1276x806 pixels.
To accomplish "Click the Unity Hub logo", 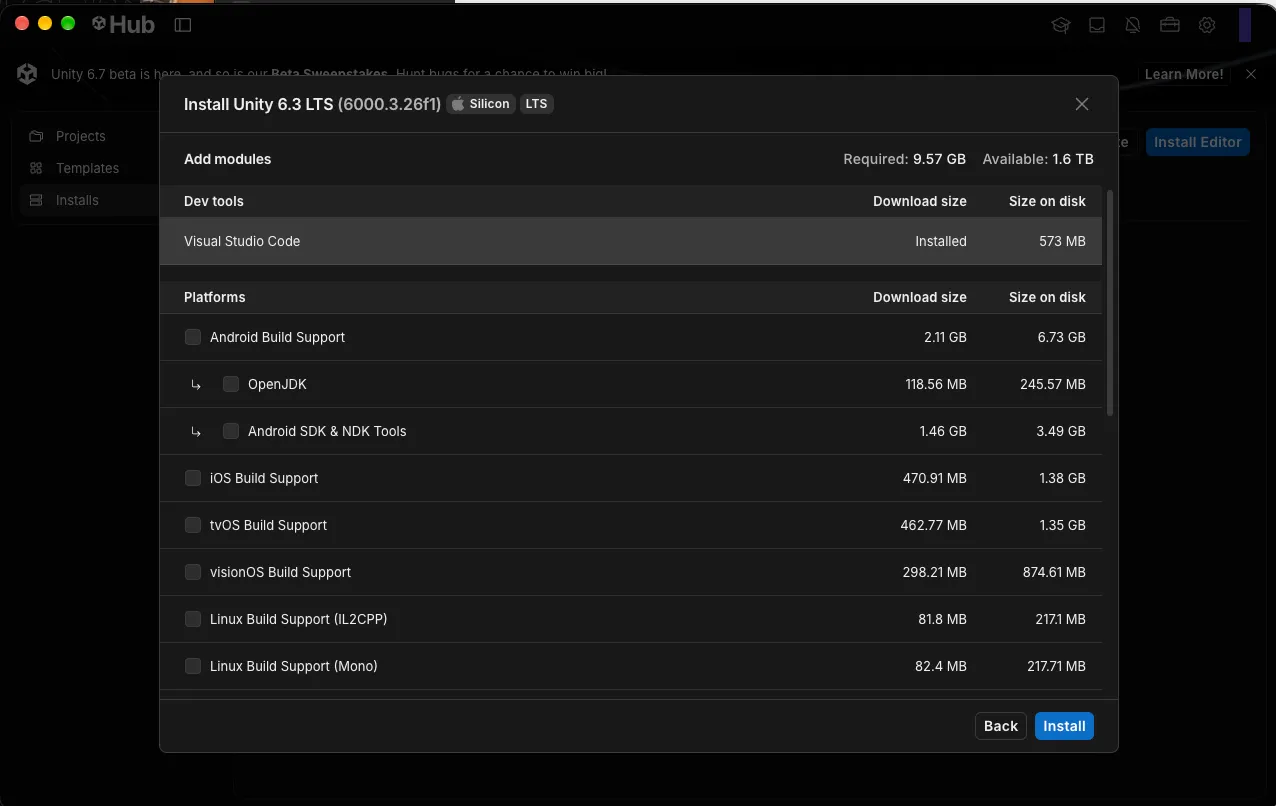I will point(123,25).
